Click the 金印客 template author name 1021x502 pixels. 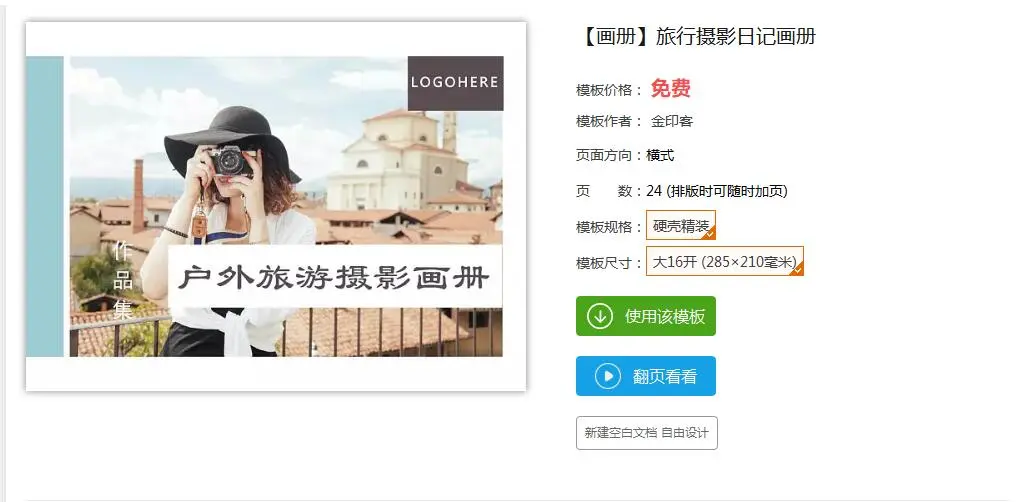tap(672, 121)
